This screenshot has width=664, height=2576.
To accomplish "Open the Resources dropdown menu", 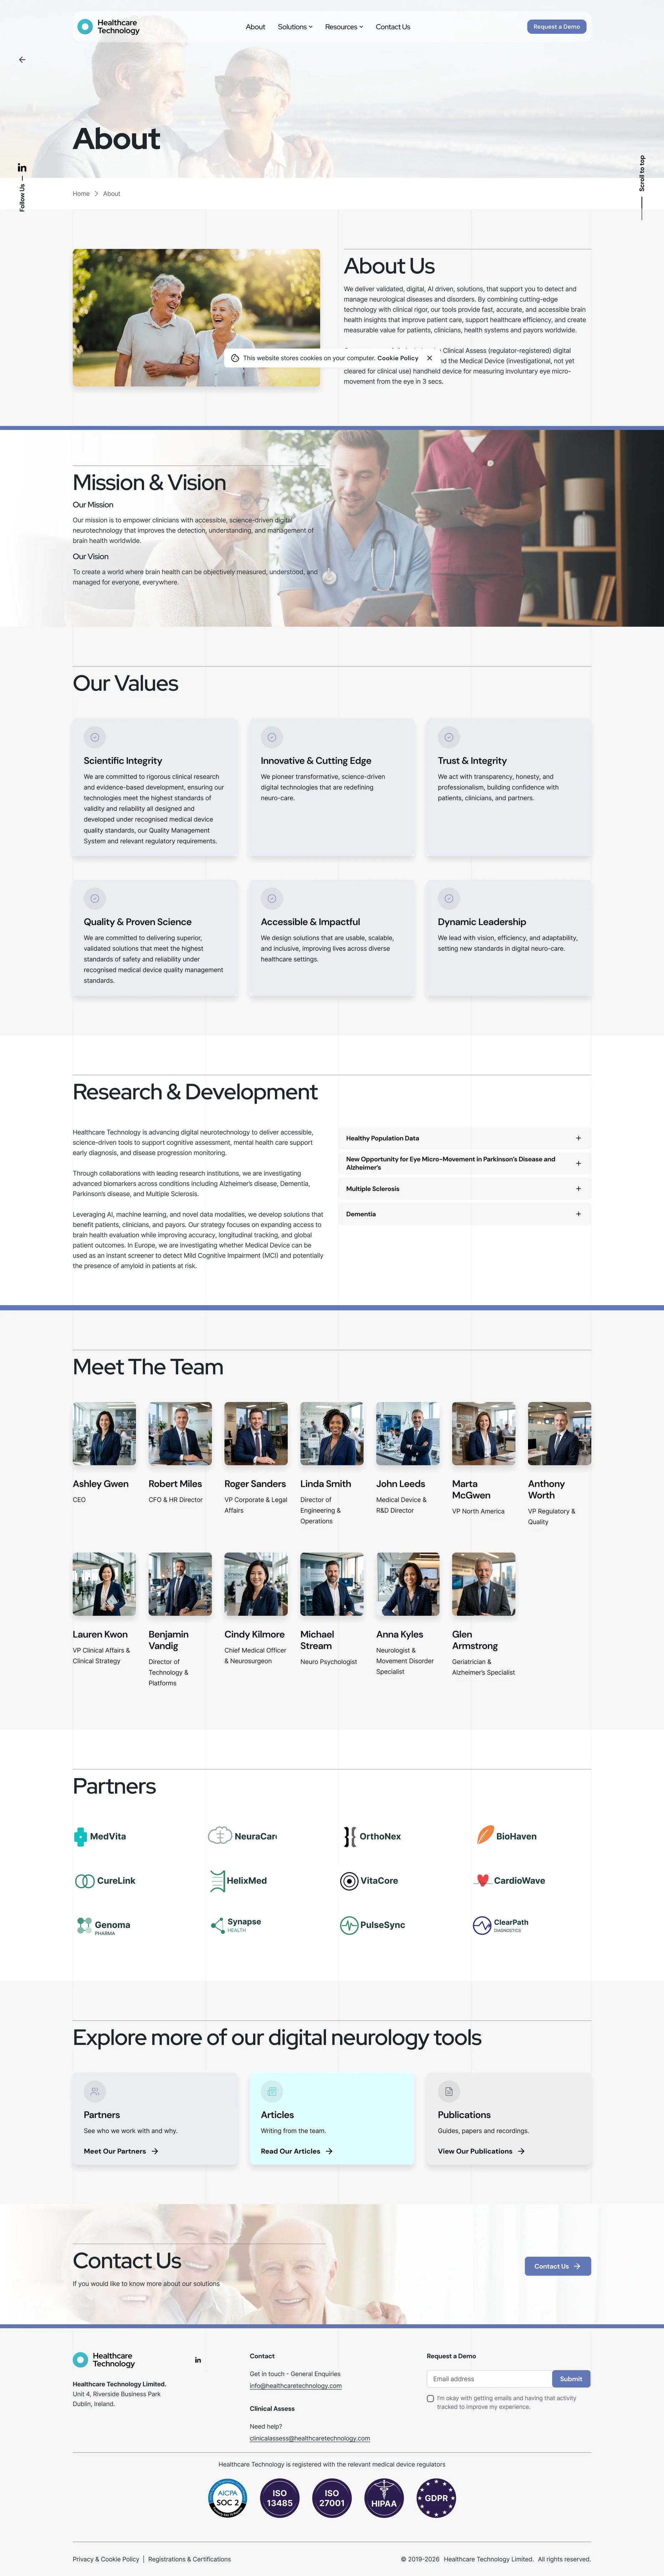I will tap(344, 27).
